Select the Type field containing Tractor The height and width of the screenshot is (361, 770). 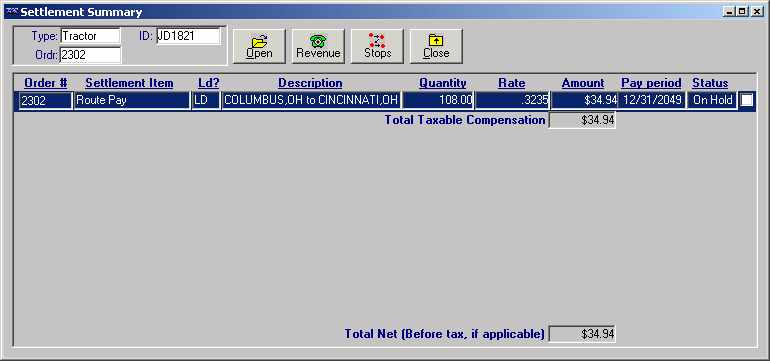tap(90, 36)
